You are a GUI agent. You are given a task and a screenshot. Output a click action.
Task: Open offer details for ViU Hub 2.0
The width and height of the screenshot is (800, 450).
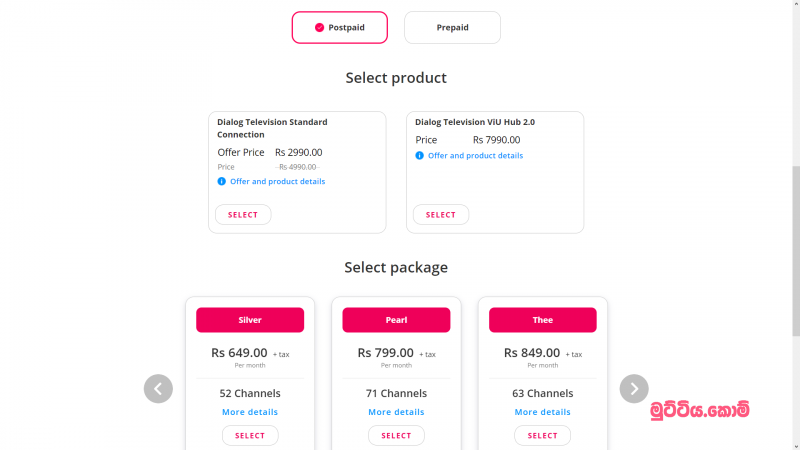476,156
